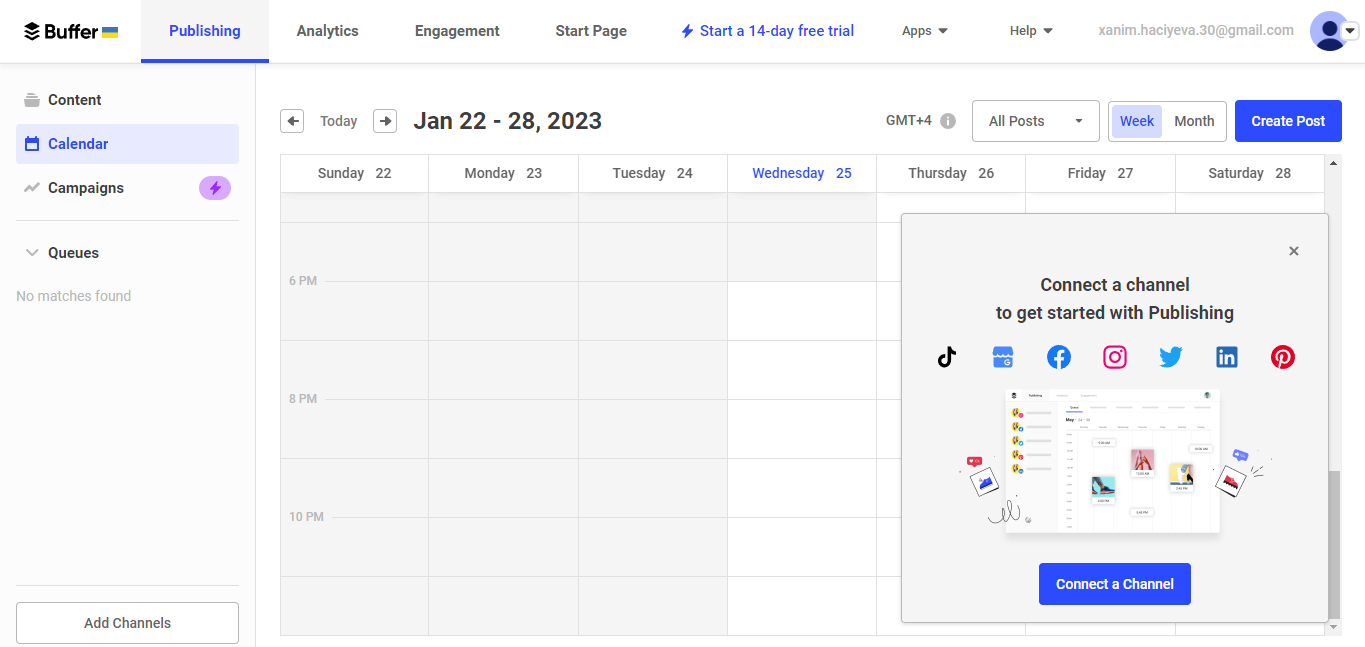The image size is (1365, 647).
Task: Open the user avatar account menu
Action: pyautogui.click(x=1334, y=31)
